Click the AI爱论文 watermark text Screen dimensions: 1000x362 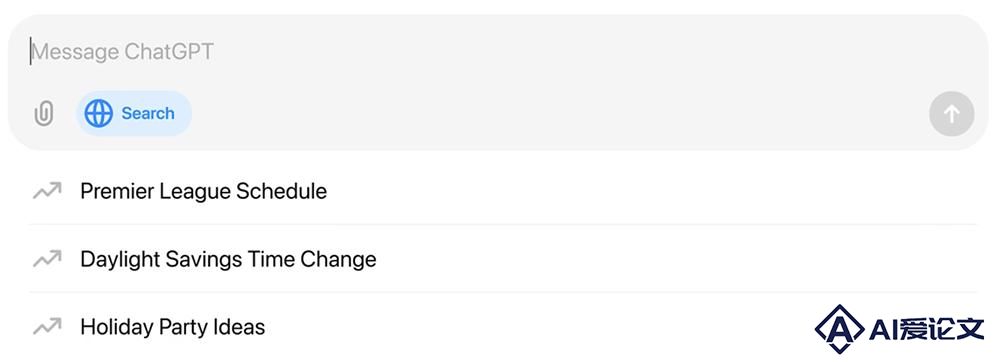pyautogui.click(x=927, y=329)
